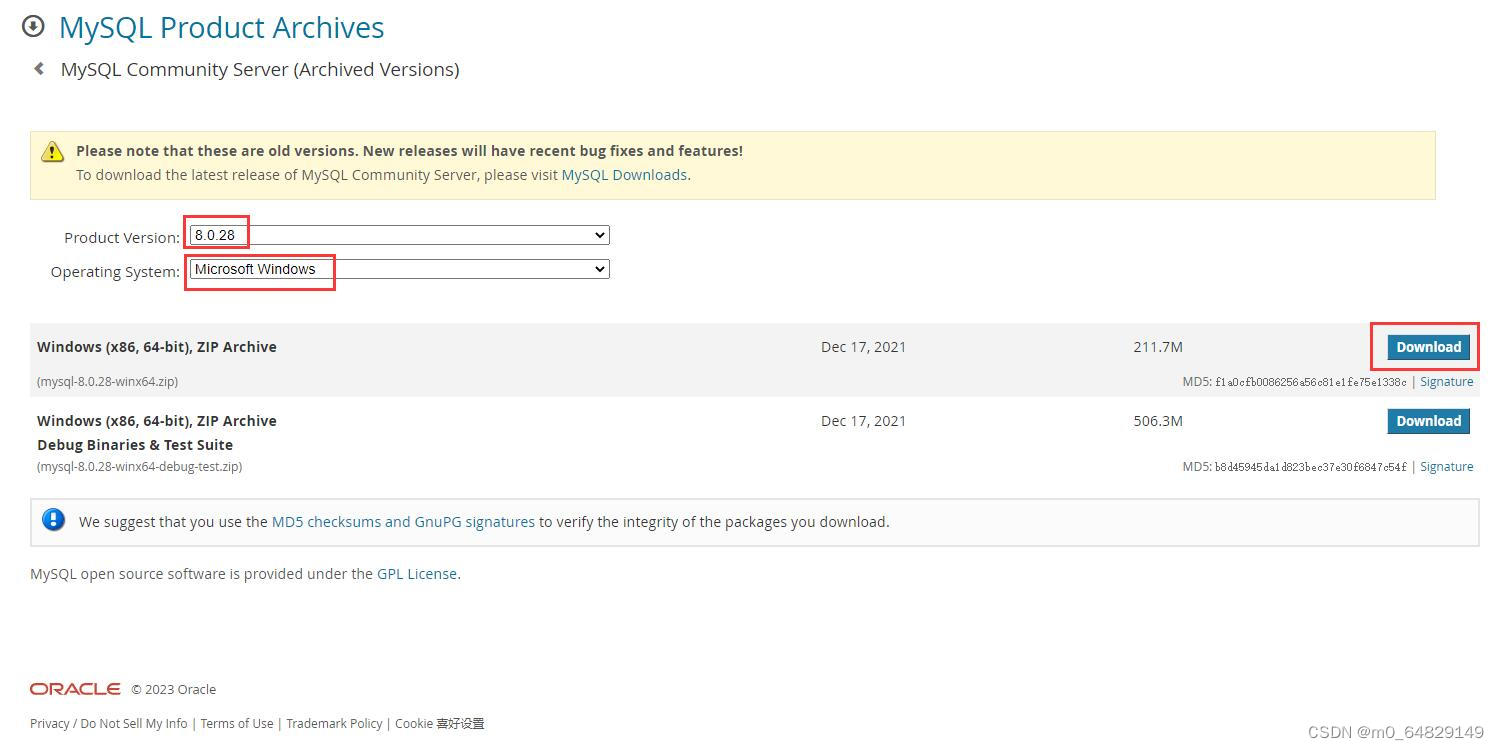Open MD5 checksums and GnuPG signatures link

pos(403,522)
